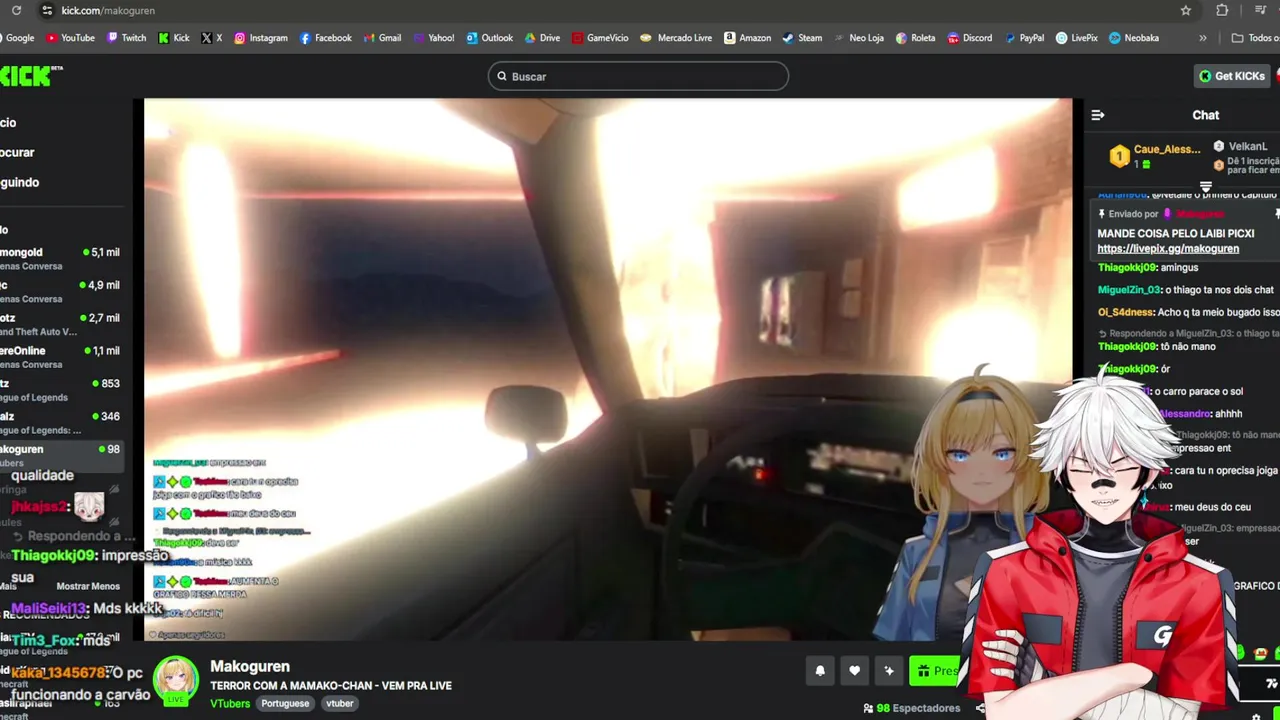The image size is (1280, 720).
Task: Open the VTubers category link
Action: point(230,703)
